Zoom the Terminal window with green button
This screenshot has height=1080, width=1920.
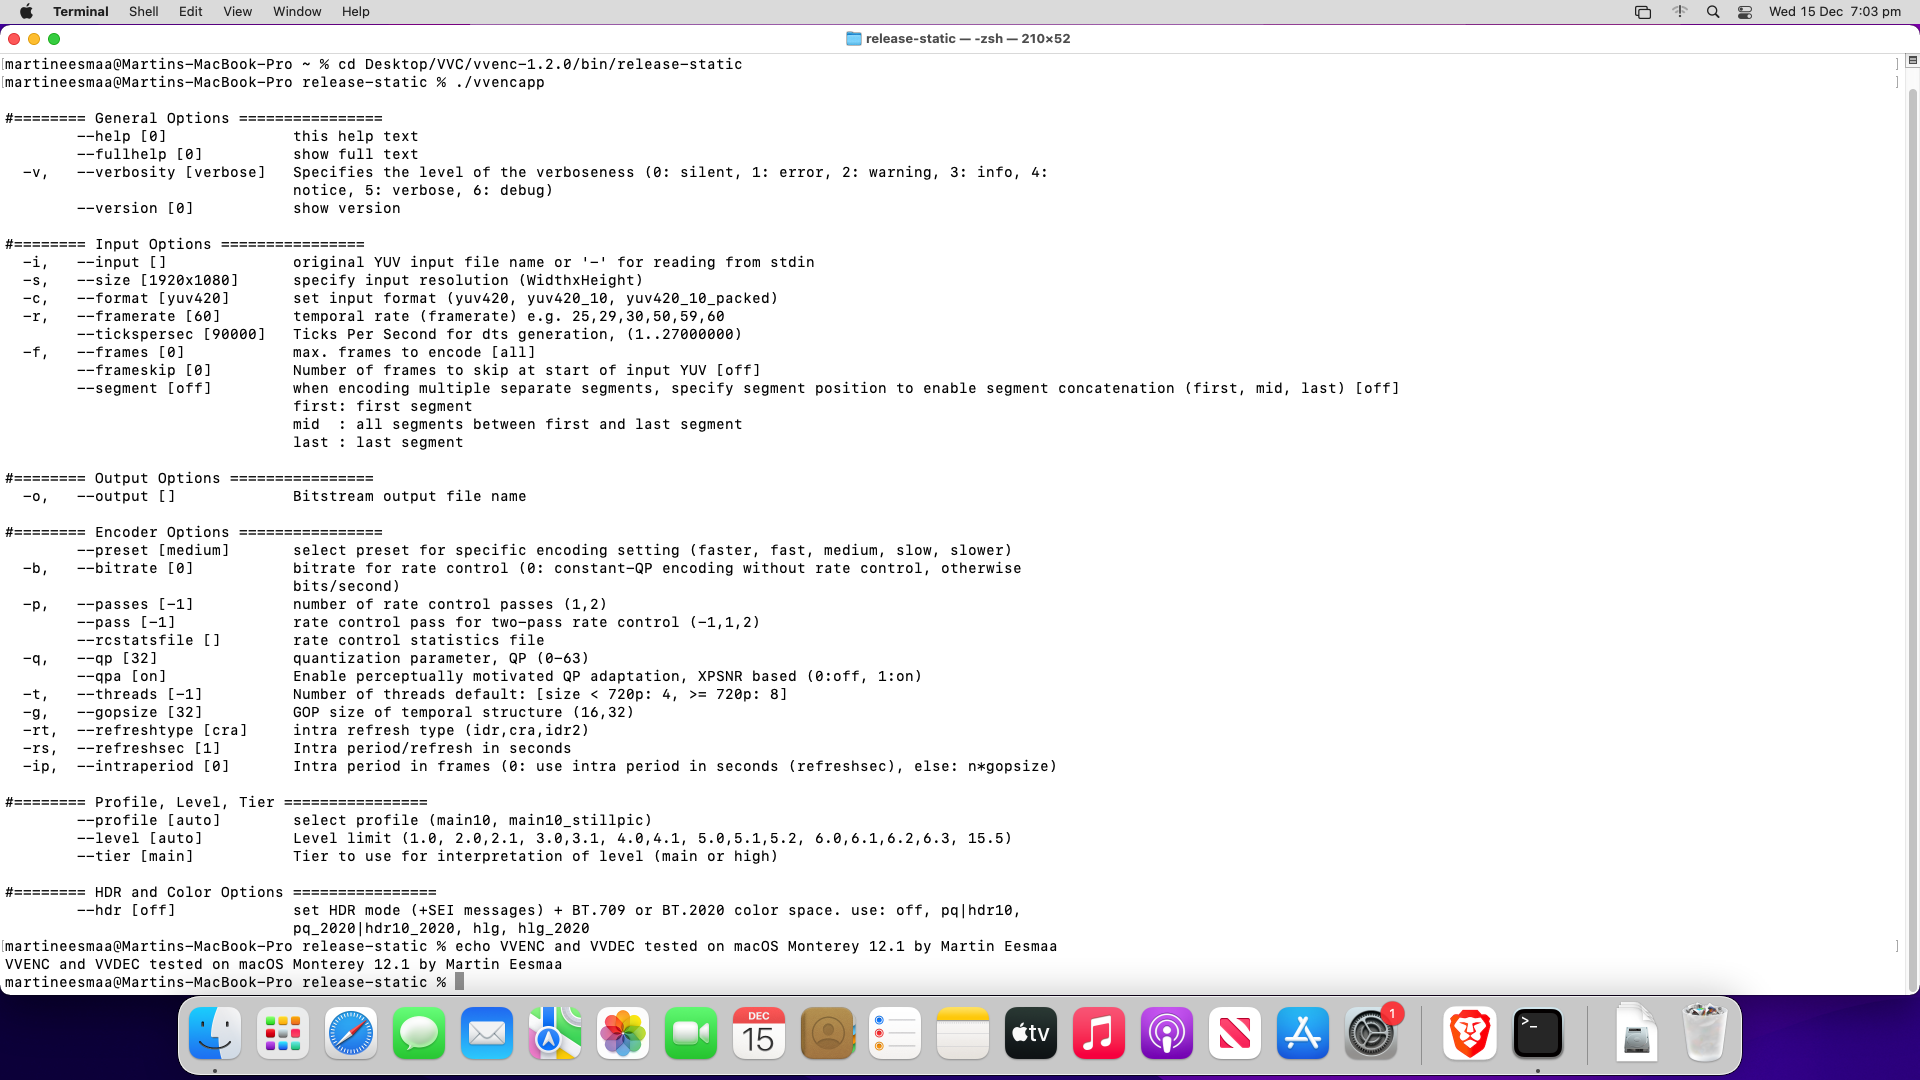click(x=54, y=39)
